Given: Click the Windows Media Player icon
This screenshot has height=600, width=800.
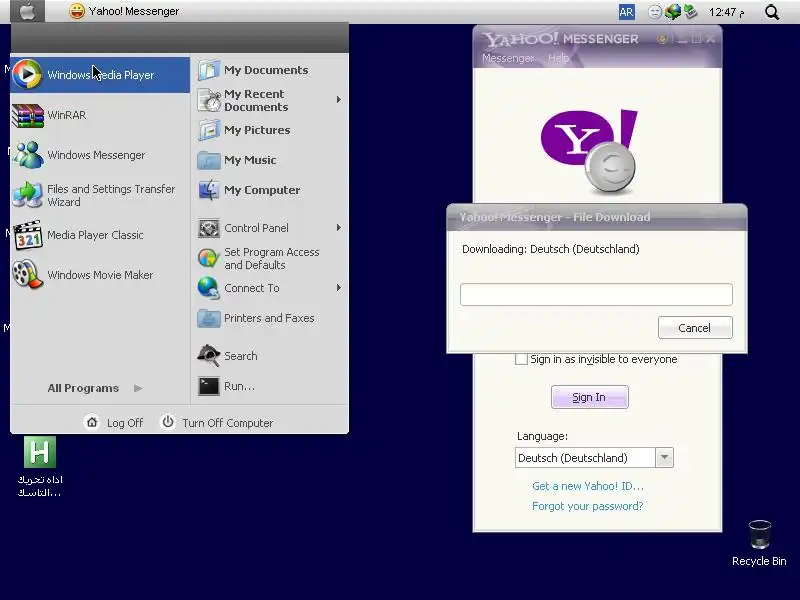Looking at the screenshot, I should (x=27, y=74).
